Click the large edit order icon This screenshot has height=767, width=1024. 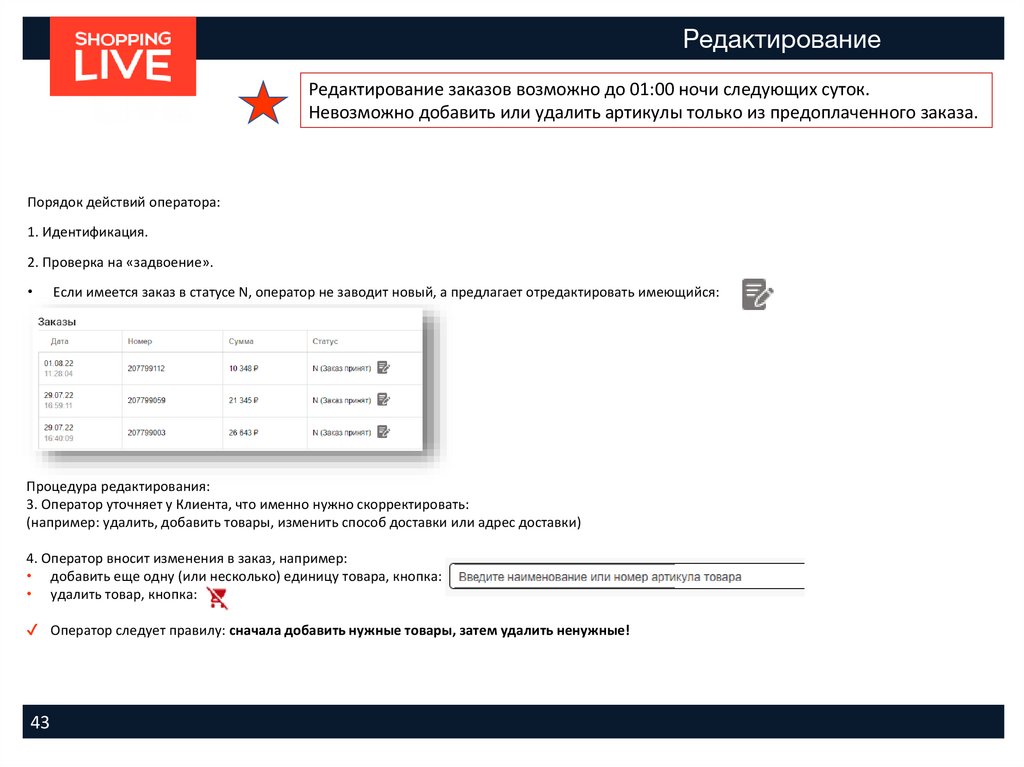(758, 294)
